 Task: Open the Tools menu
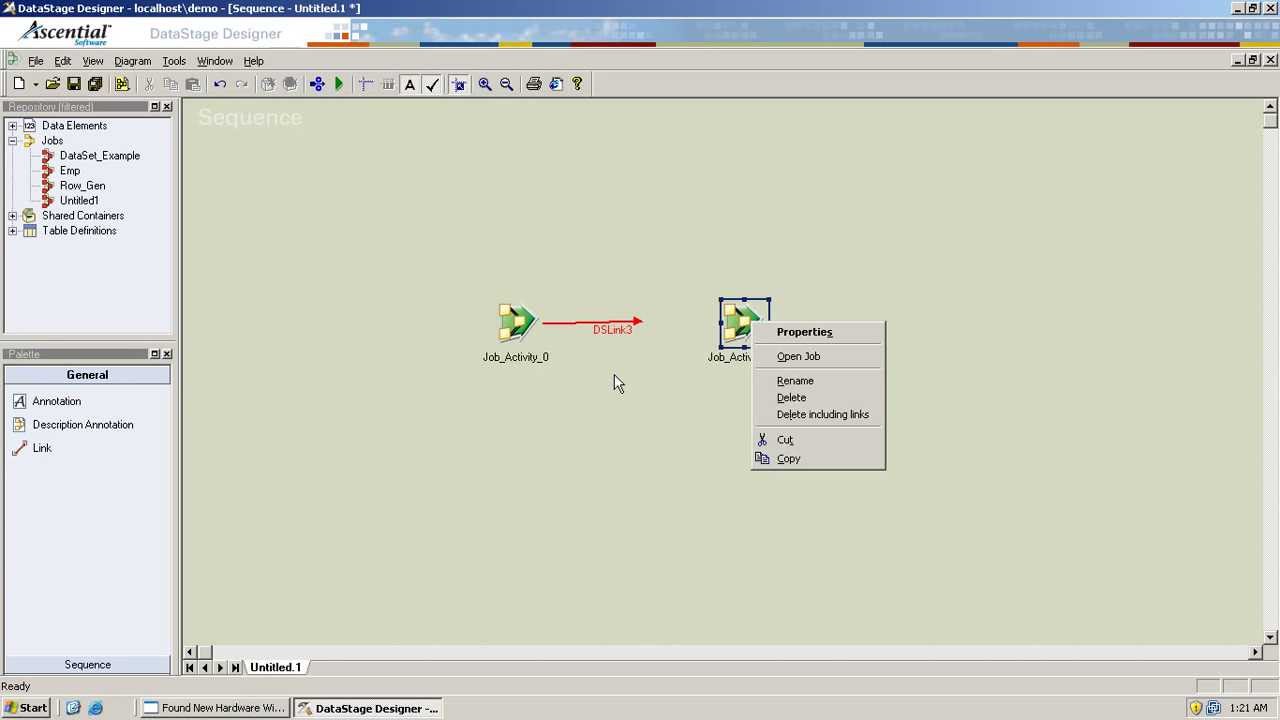(174, 61)
